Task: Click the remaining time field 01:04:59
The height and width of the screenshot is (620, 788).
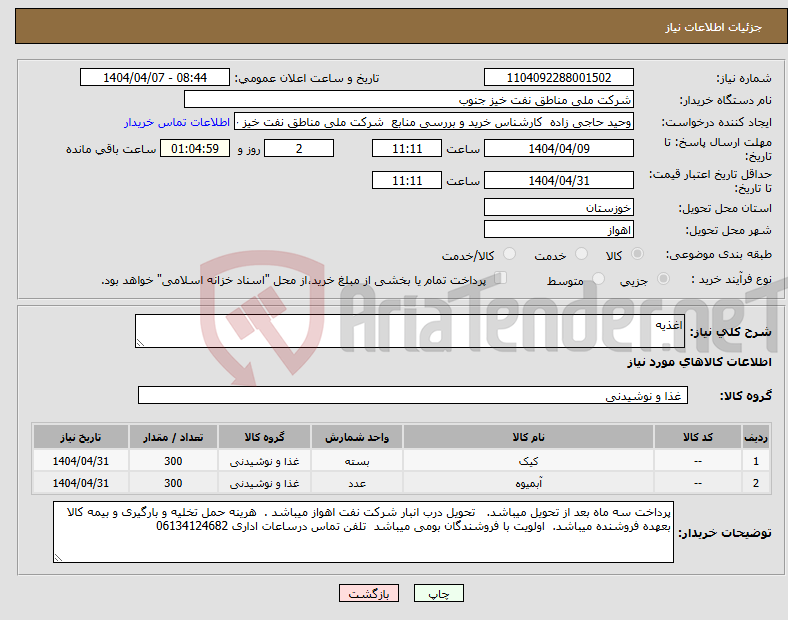Action: pos(195,148)
